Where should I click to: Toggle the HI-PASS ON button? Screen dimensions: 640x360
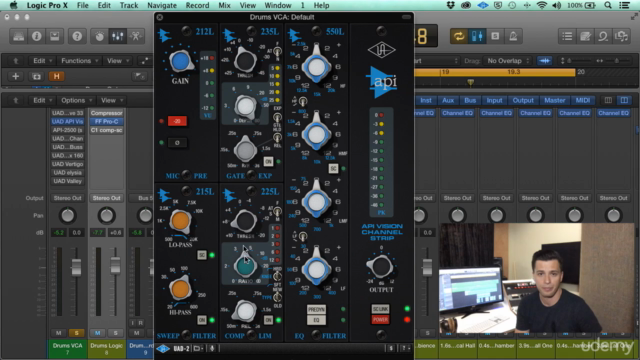pyautogui.click(x=202, y=320)
